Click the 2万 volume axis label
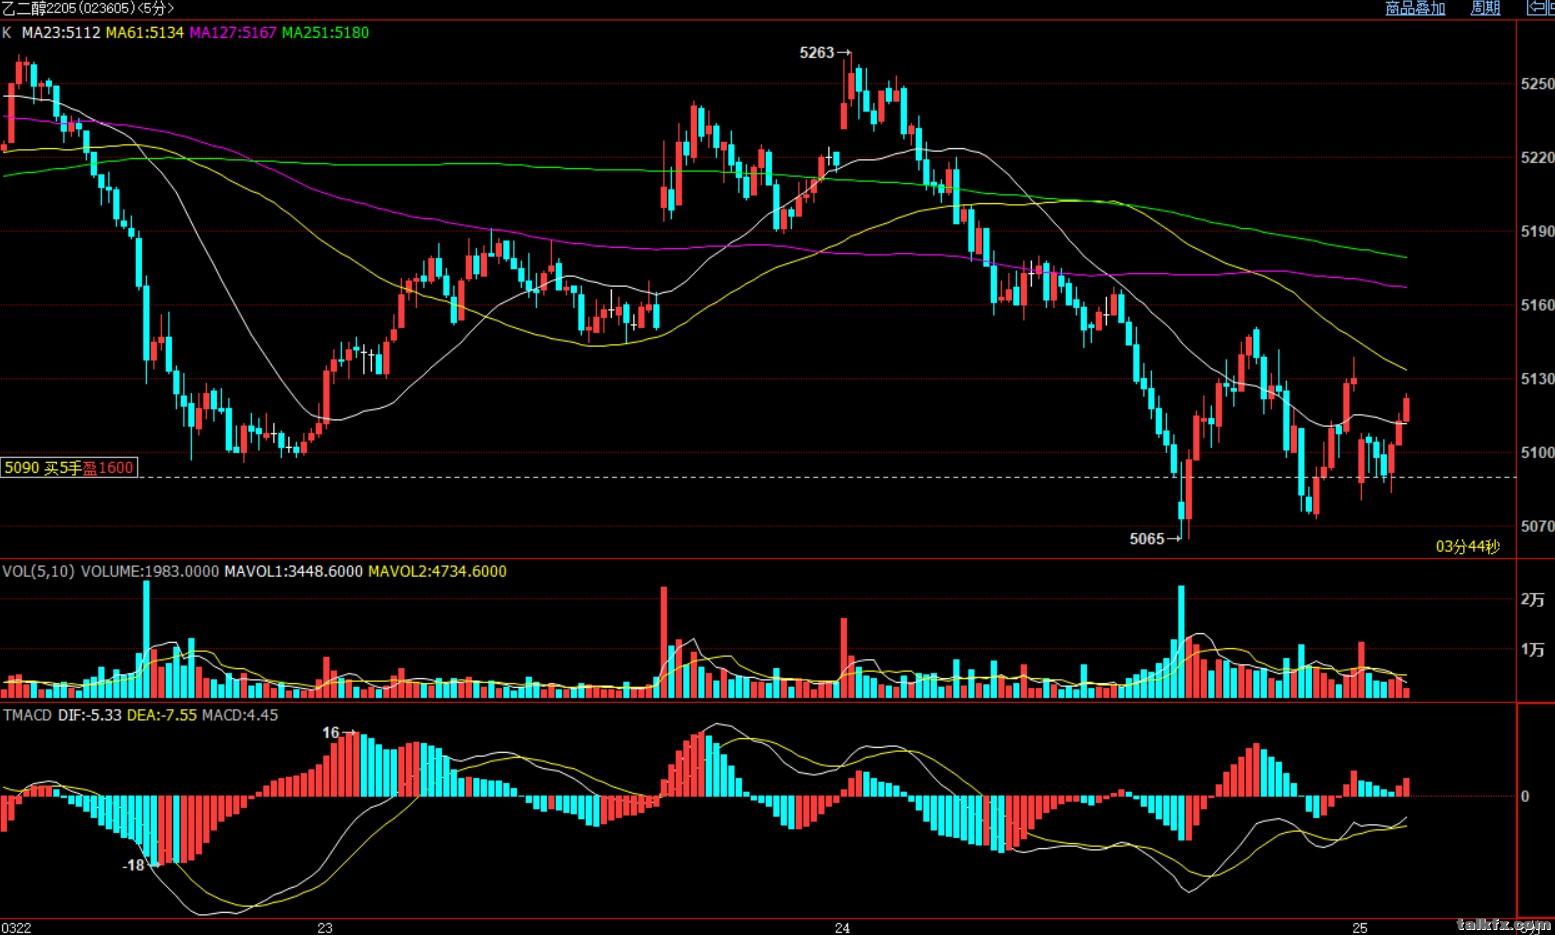The height and width of the screenshot is (935, 1555). coord(1532,599)
